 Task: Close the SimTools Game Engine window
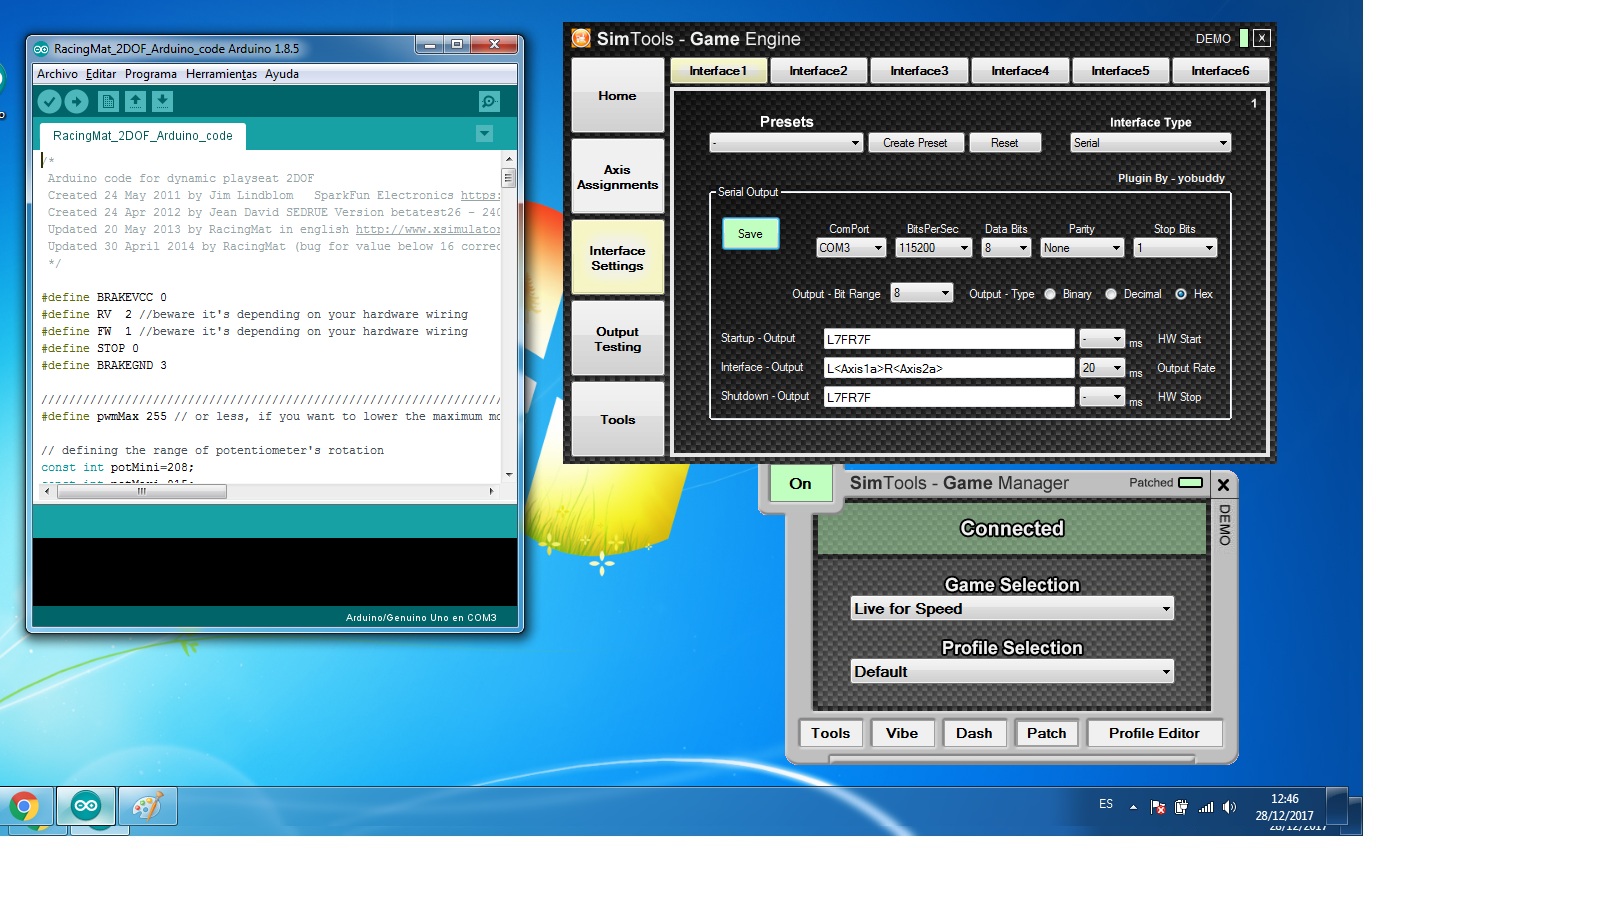pos(1262,38)
